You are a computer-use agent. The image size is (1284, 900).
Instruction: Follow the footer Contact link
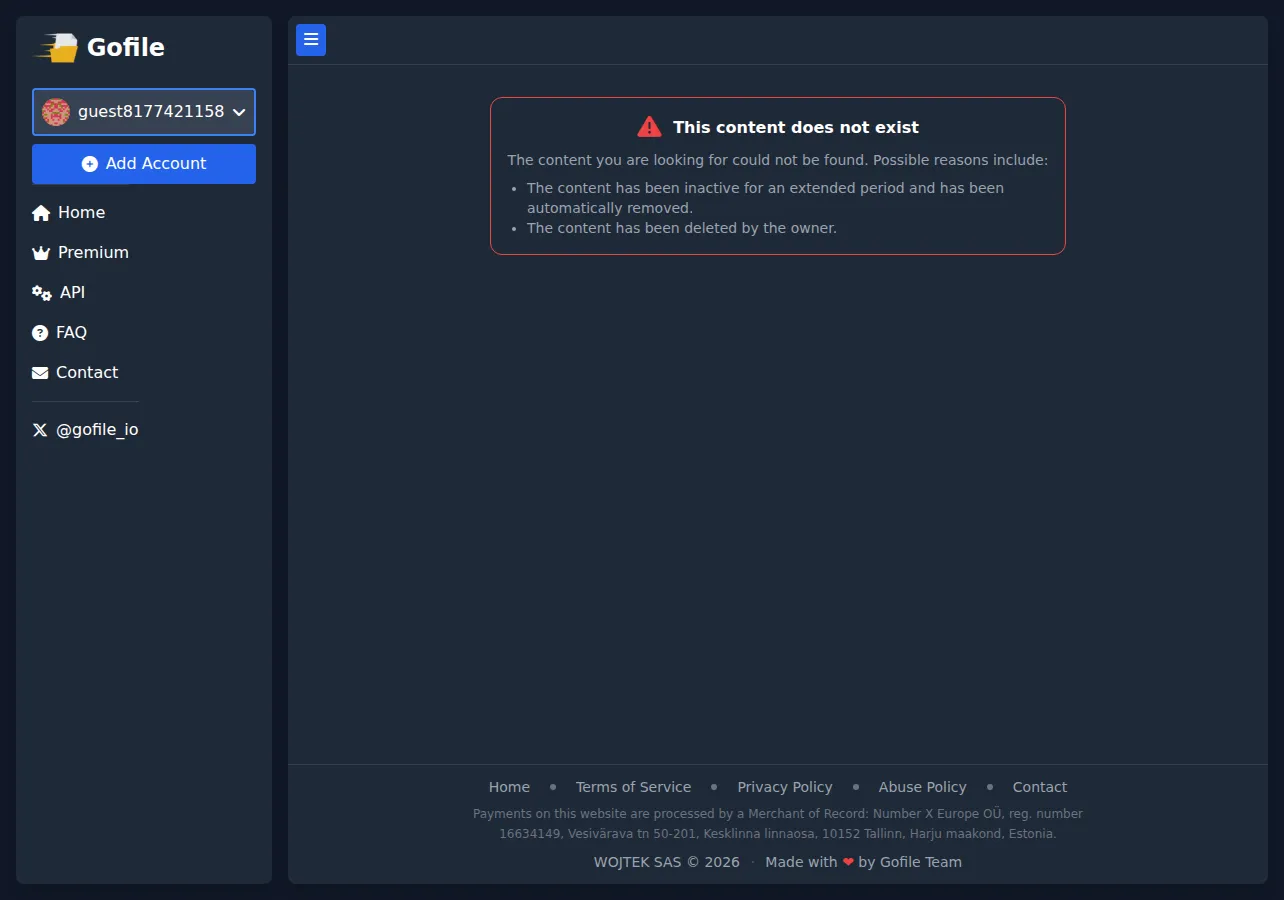coord(1040,787)
